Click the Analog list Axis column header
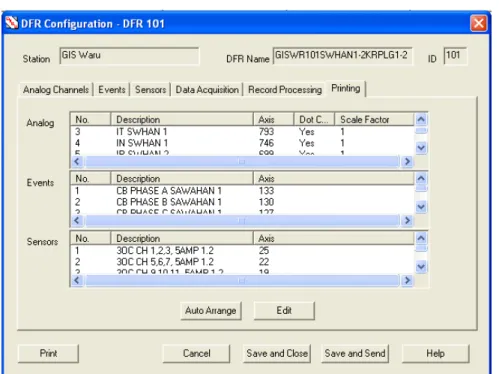 tap(273, 119)
